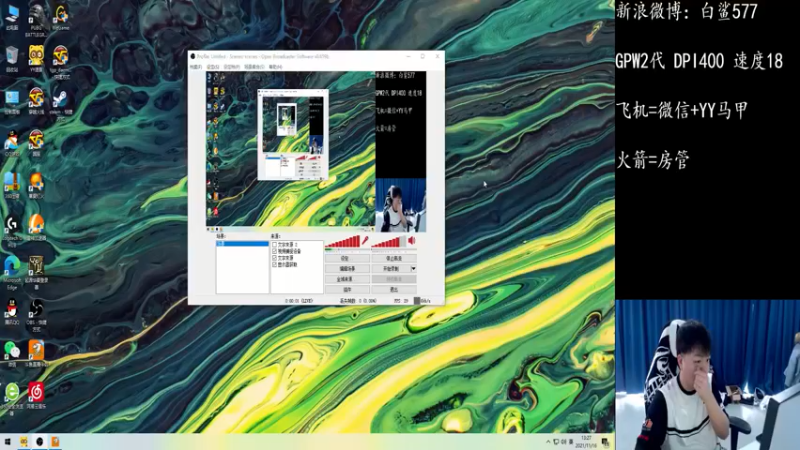Open the Recycle Bin on desktop
This screenshot has height=450, width=800.
(12, 59)
